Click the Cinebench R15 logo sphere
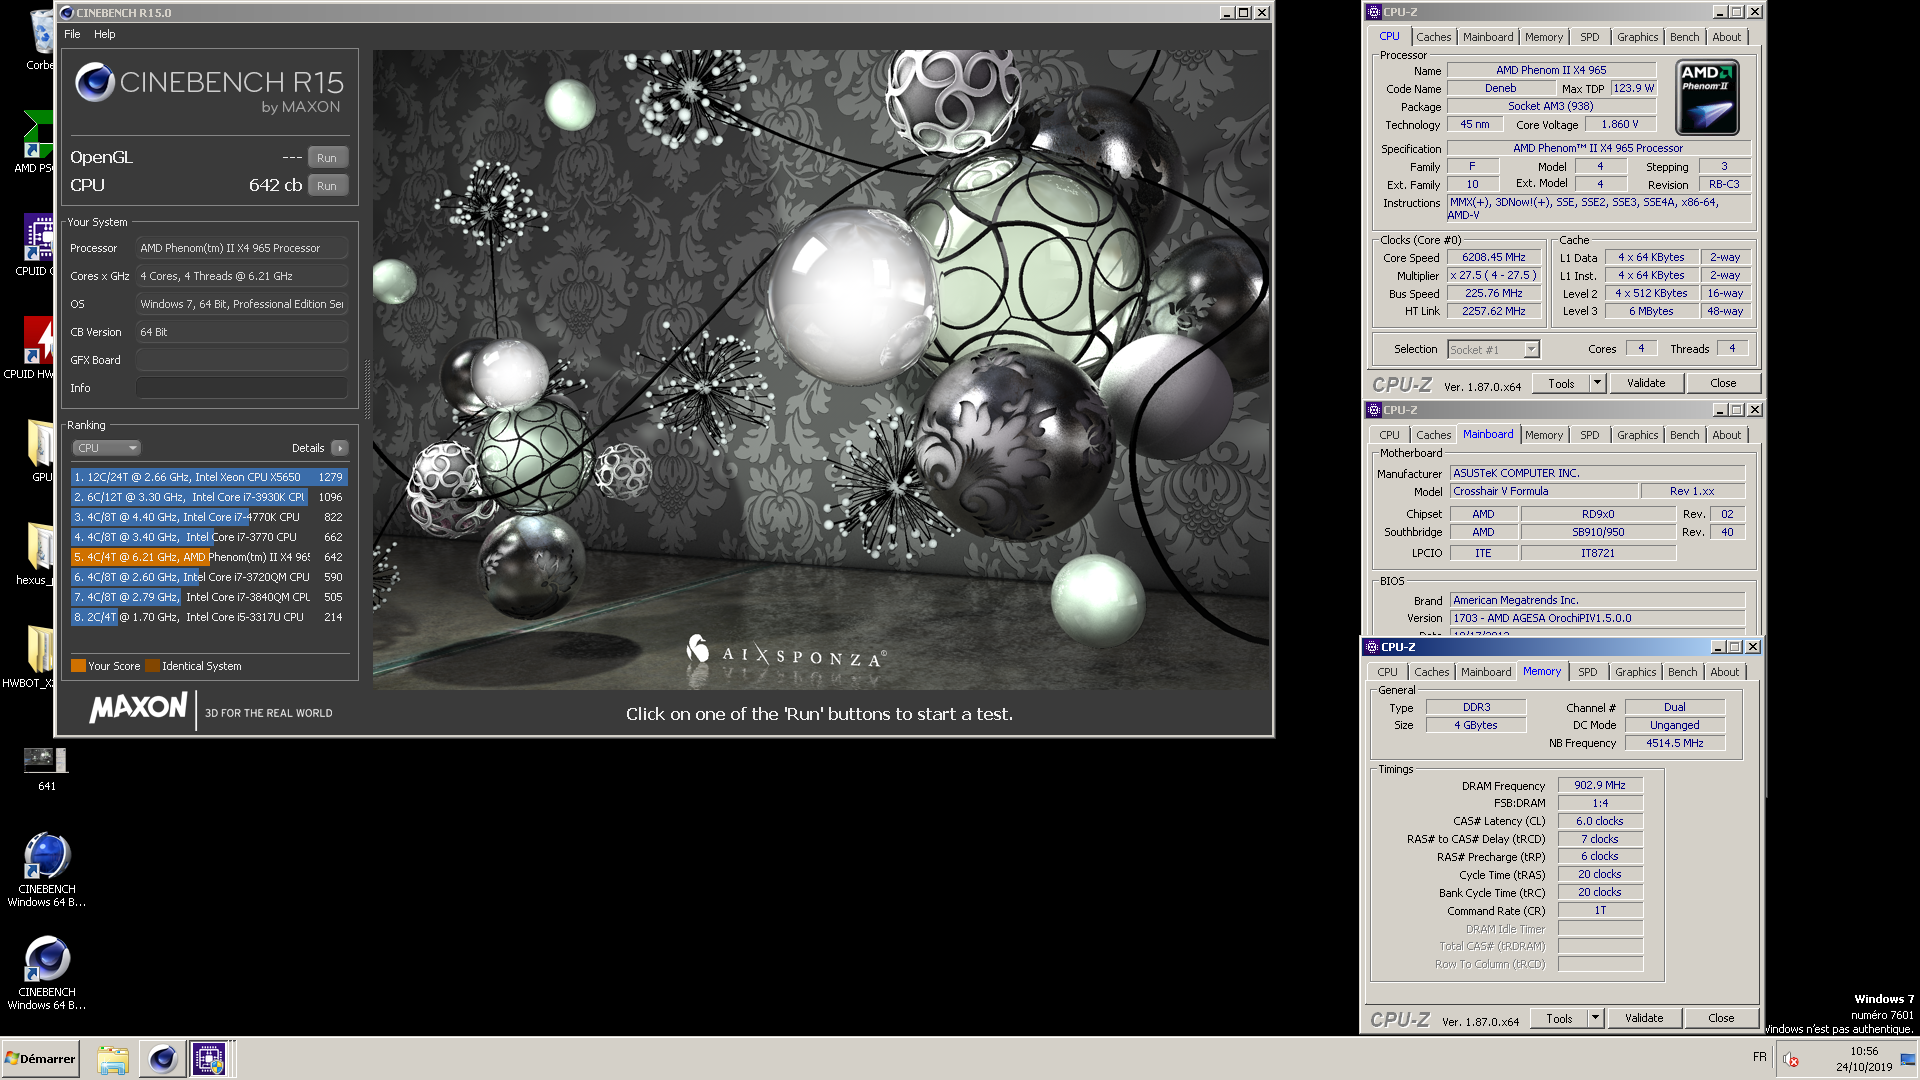 pos(94,82)
